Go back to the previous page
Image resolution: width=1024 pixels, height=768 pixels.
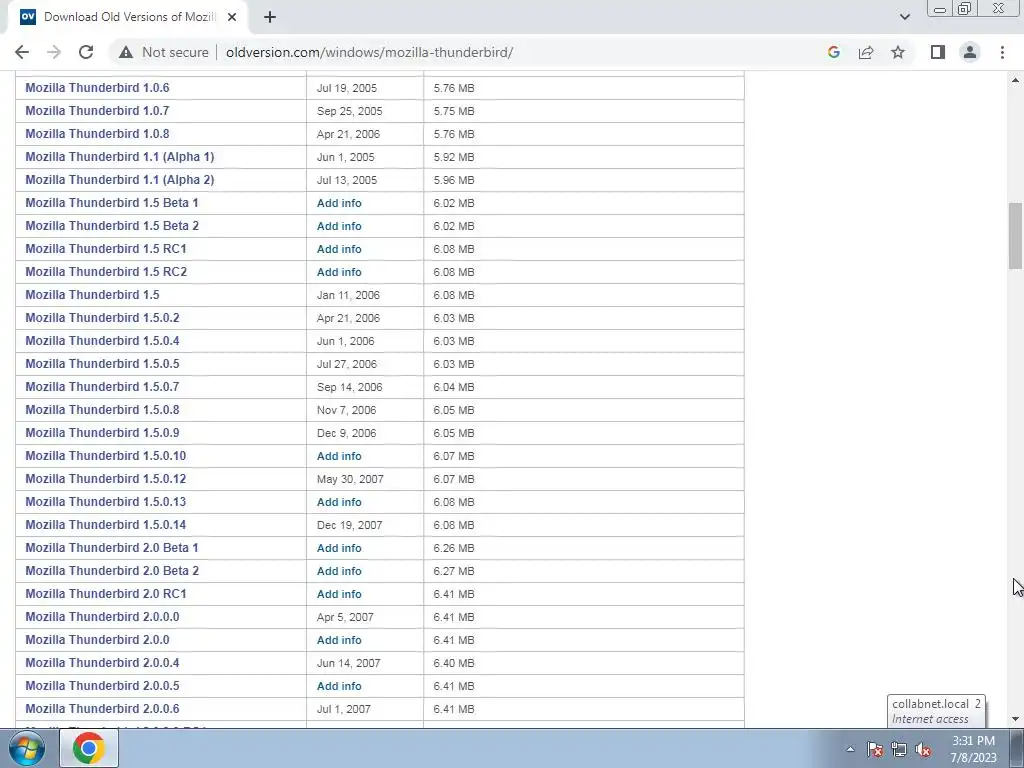click(x=22, y=52)
